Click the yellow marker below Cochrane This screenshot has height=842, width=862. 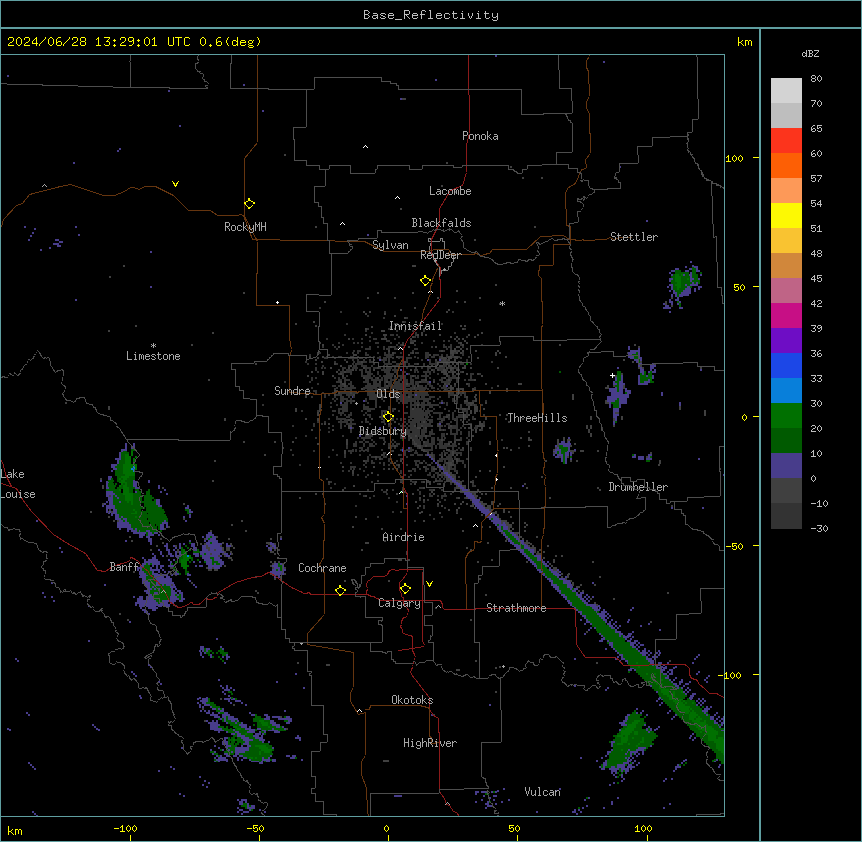pos(340,590)
